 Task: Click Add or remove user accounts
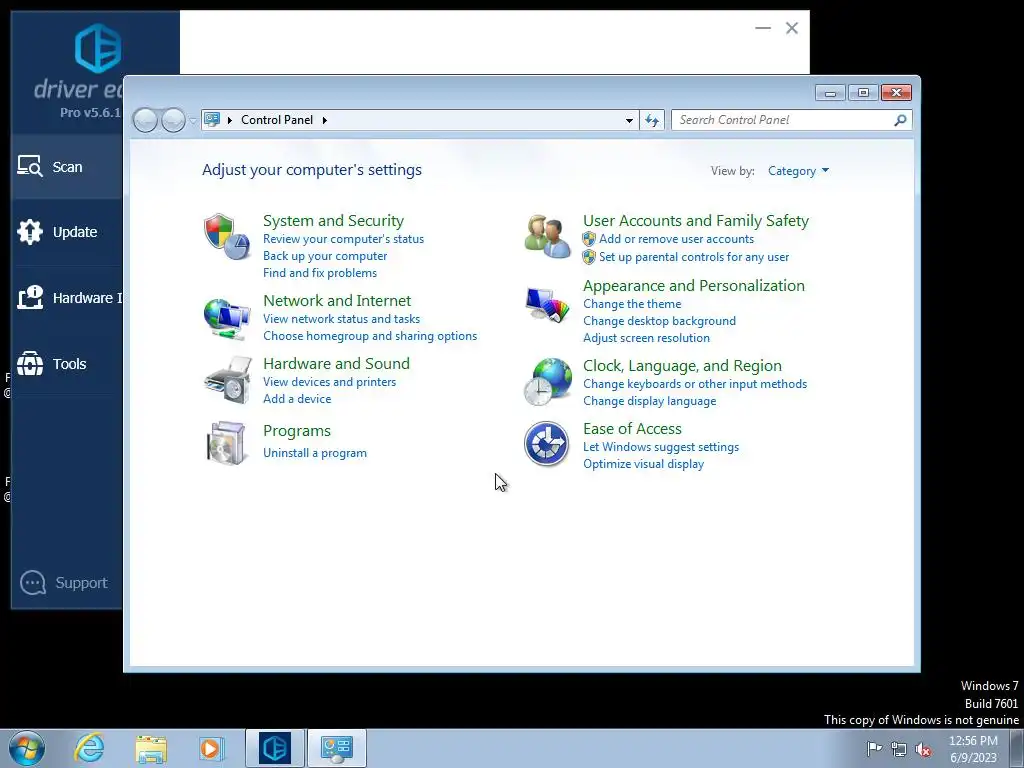(x=676, y=239)
